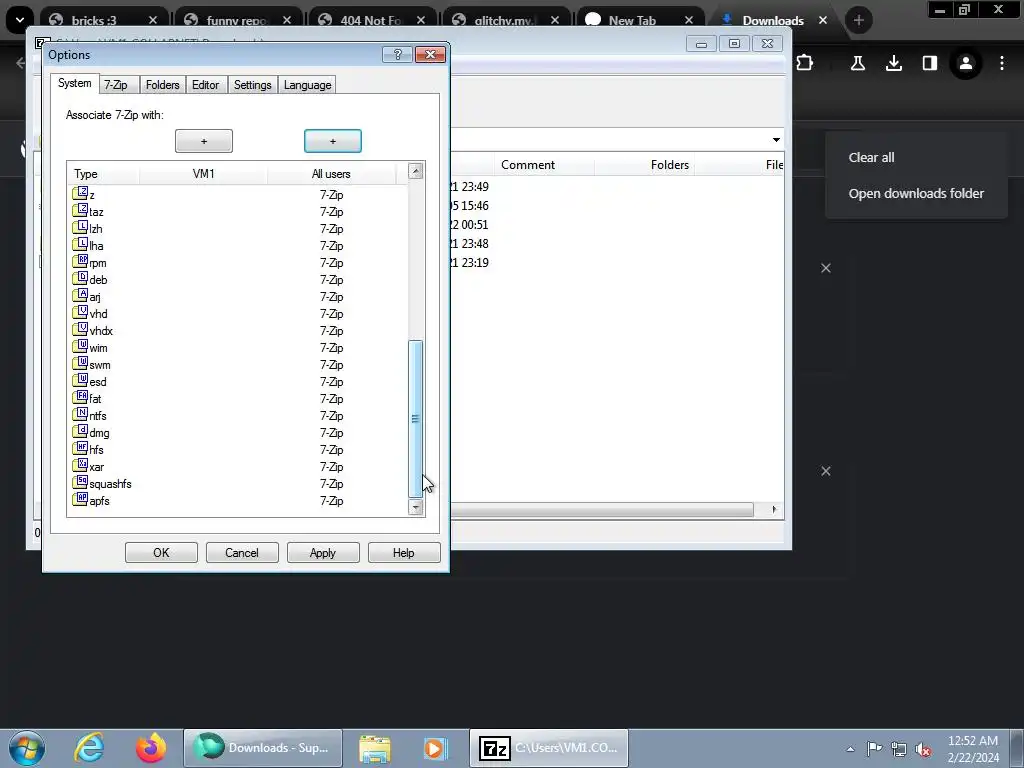Click the dmg file type icon

(x=80, y=432)
